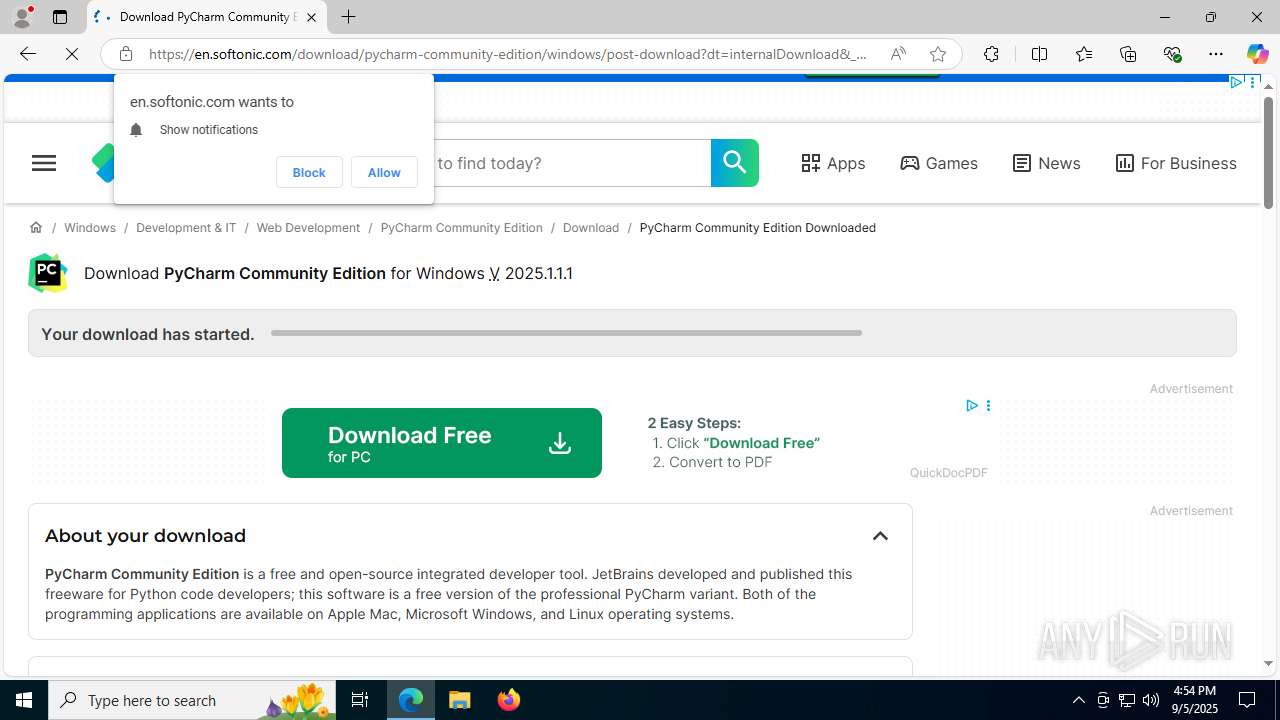Open the Apps menu
Viewport: 1280px width, 720px height.
click(833, 163)
